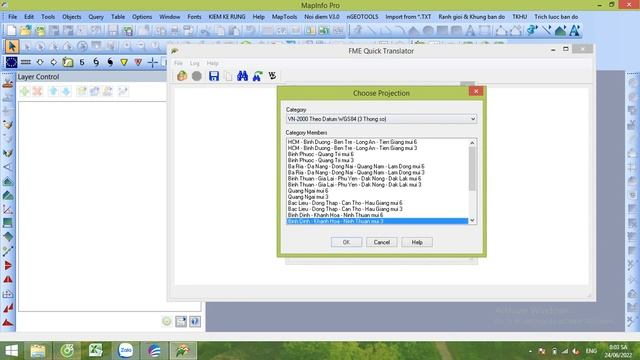This screenshot has width=640, height=360.
Task: Click the blue floppy Save icon in FME
Action: pos(214,76)
